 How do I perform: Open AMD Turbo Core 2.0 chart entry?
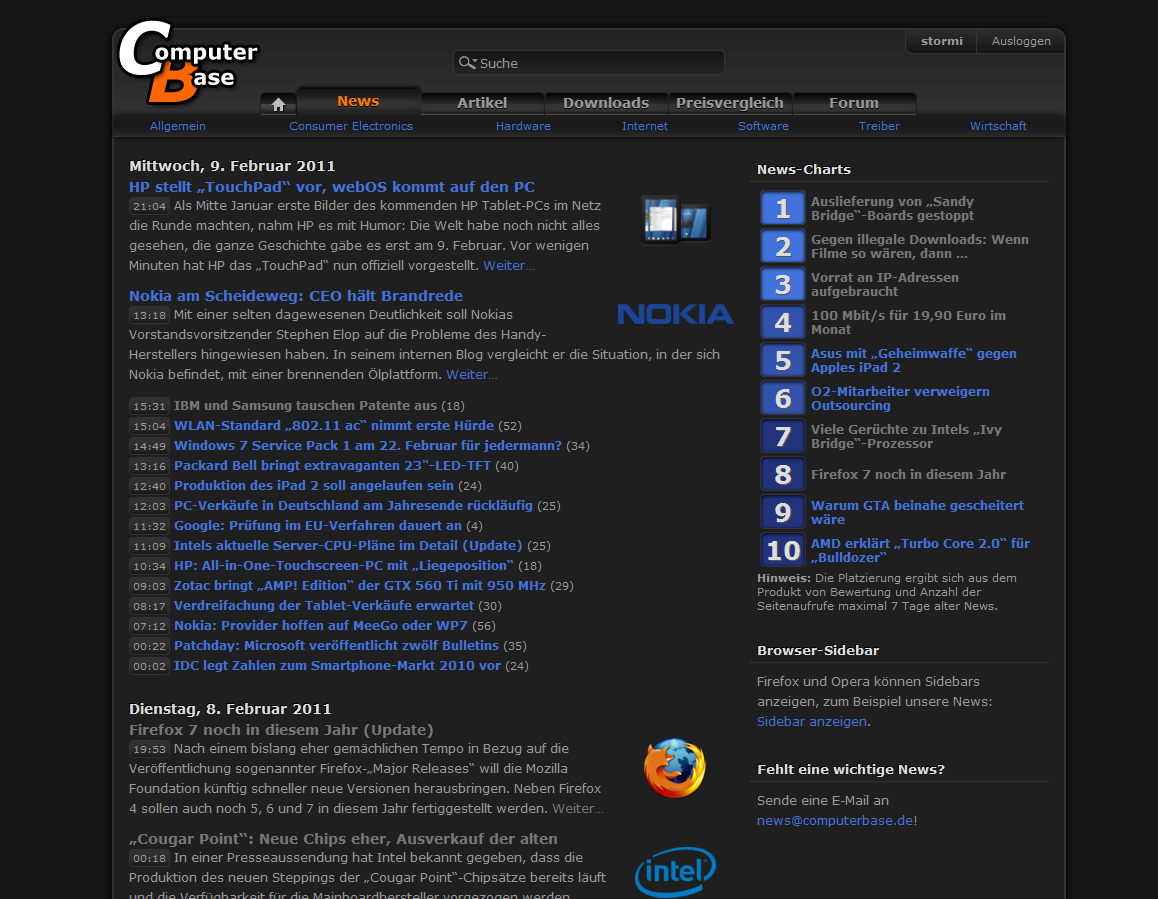[920, 550]
